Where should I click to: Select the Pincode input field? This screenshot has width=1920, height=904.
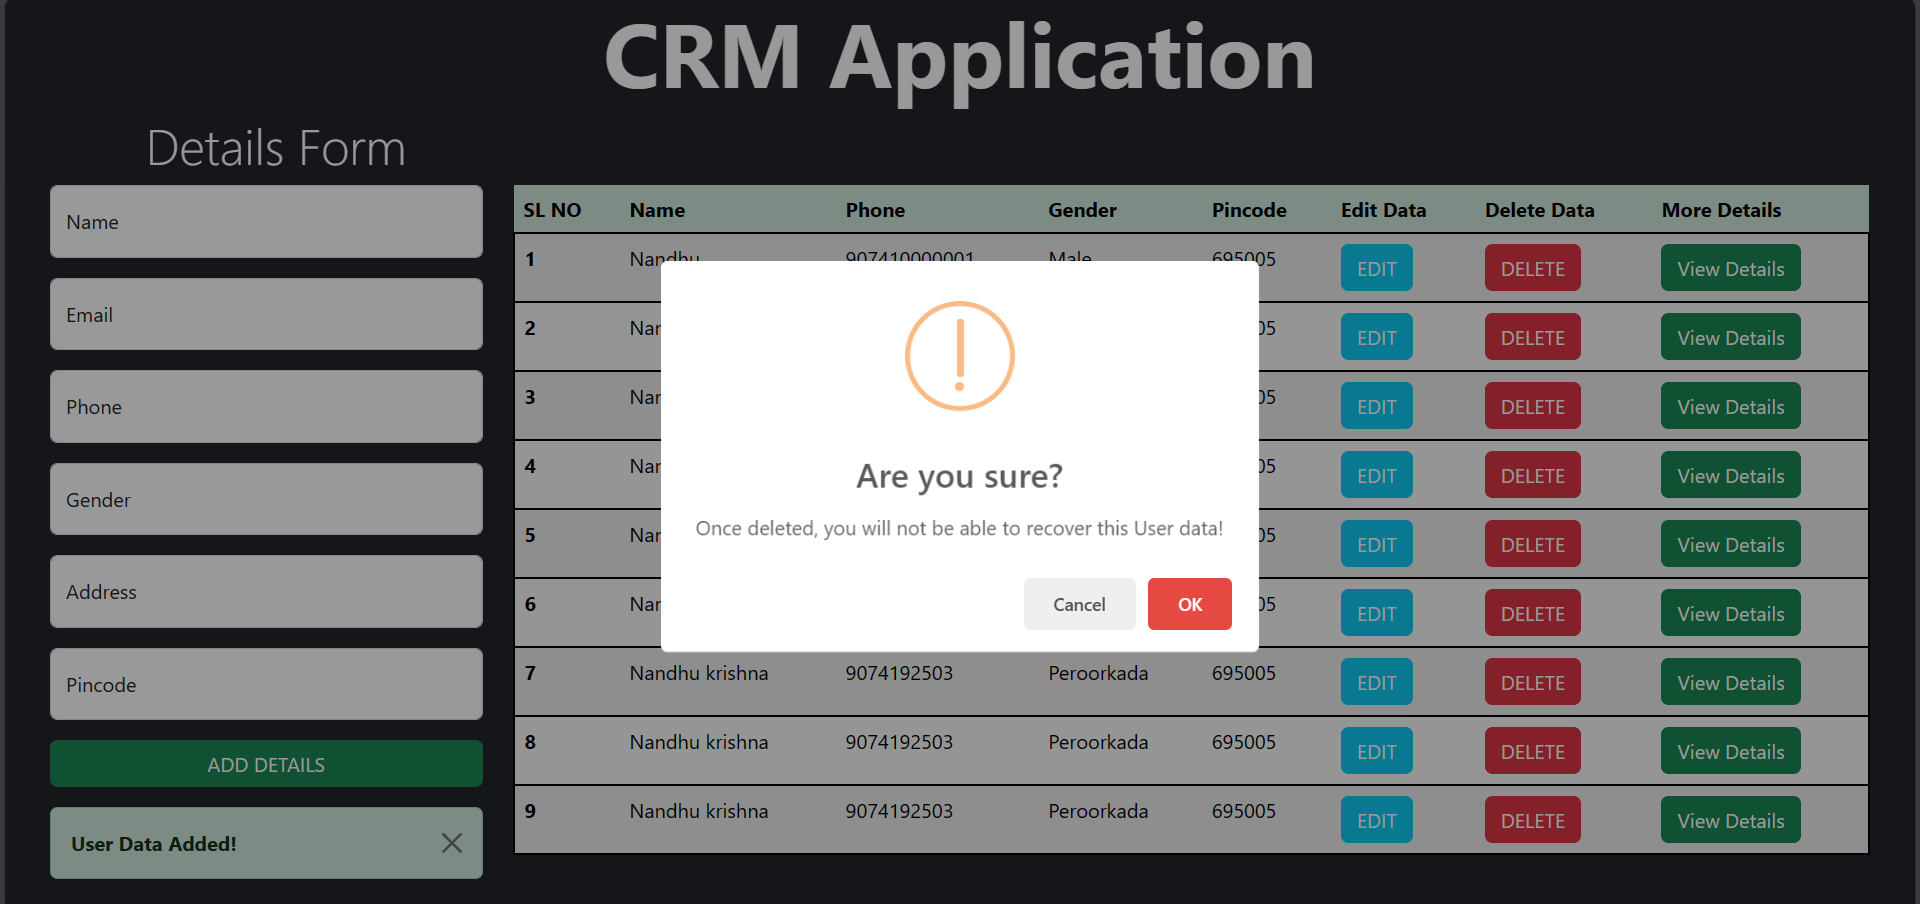click(265, 684)
